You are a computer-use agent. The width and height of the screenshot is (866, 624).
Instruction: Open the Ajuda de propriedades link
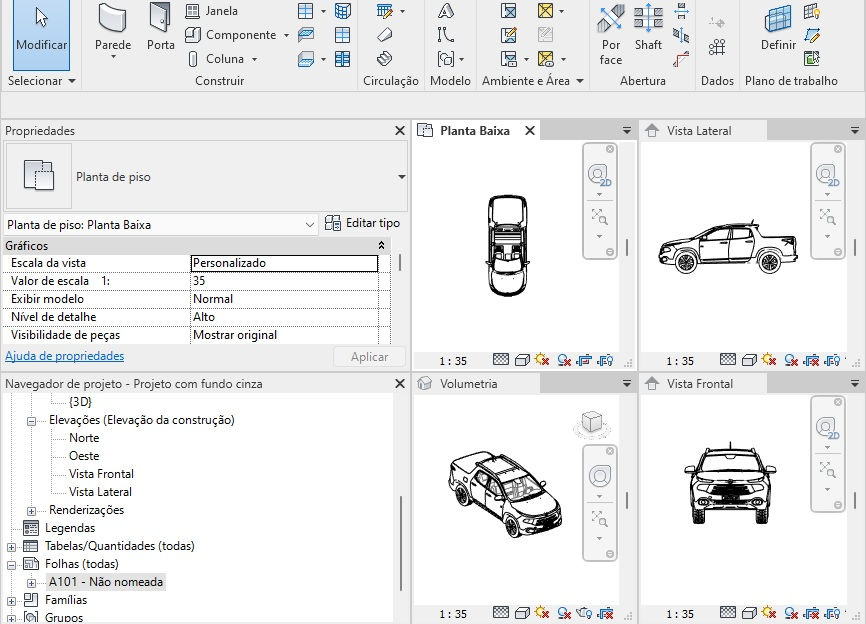pos(65,356)
